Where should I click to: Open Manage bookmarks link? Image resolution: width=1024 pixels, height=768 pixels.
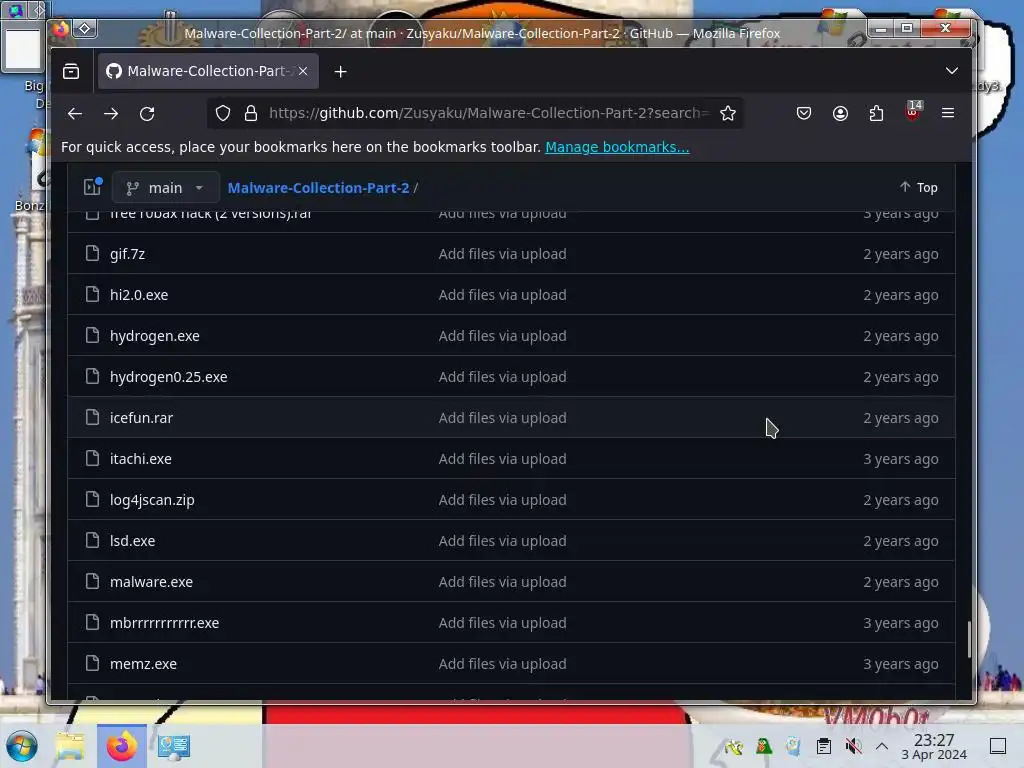pyautogui.click(x=617, y=147)
